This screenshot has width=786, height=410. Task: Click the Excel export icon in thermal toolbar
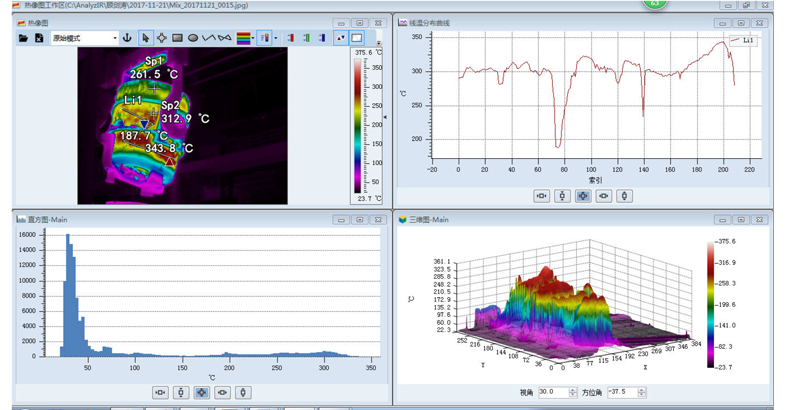(38, 38)
